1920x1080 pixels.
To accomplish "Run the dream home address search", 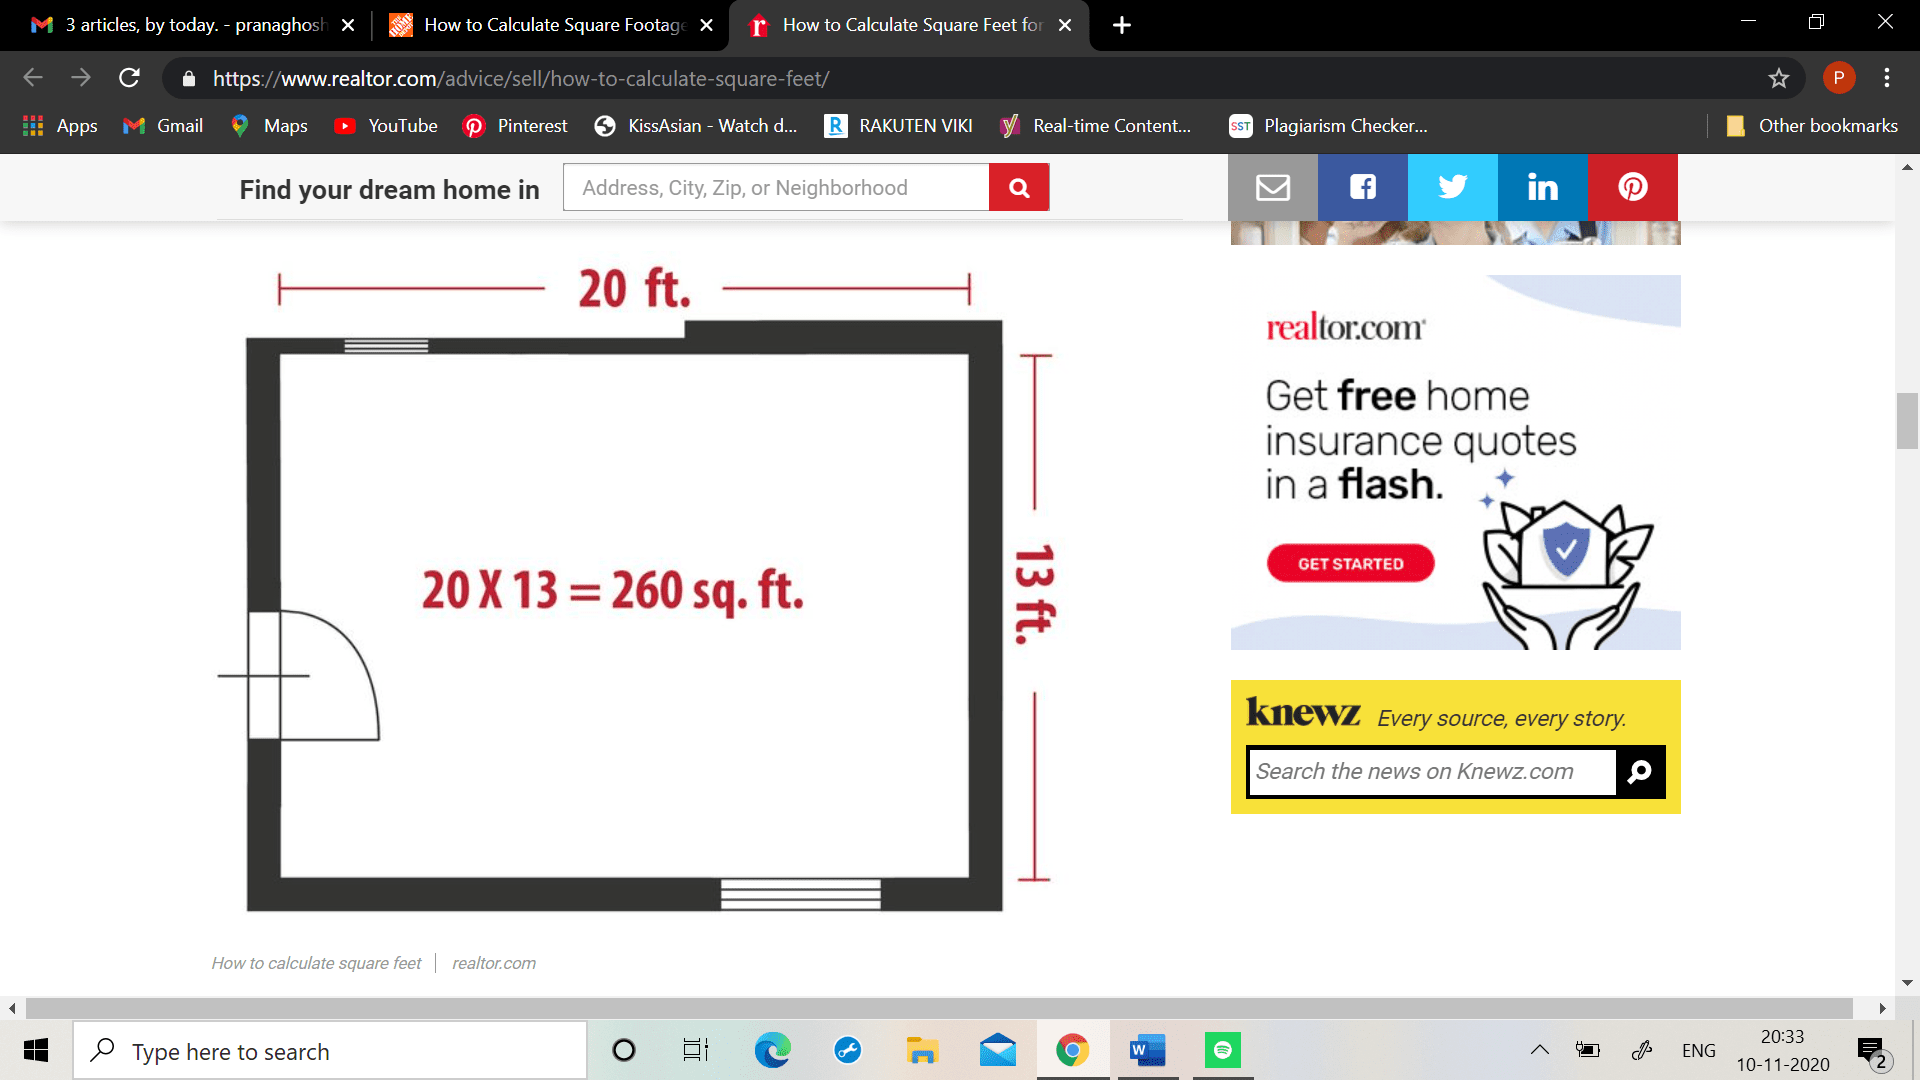I will [x=1019, y=187].
